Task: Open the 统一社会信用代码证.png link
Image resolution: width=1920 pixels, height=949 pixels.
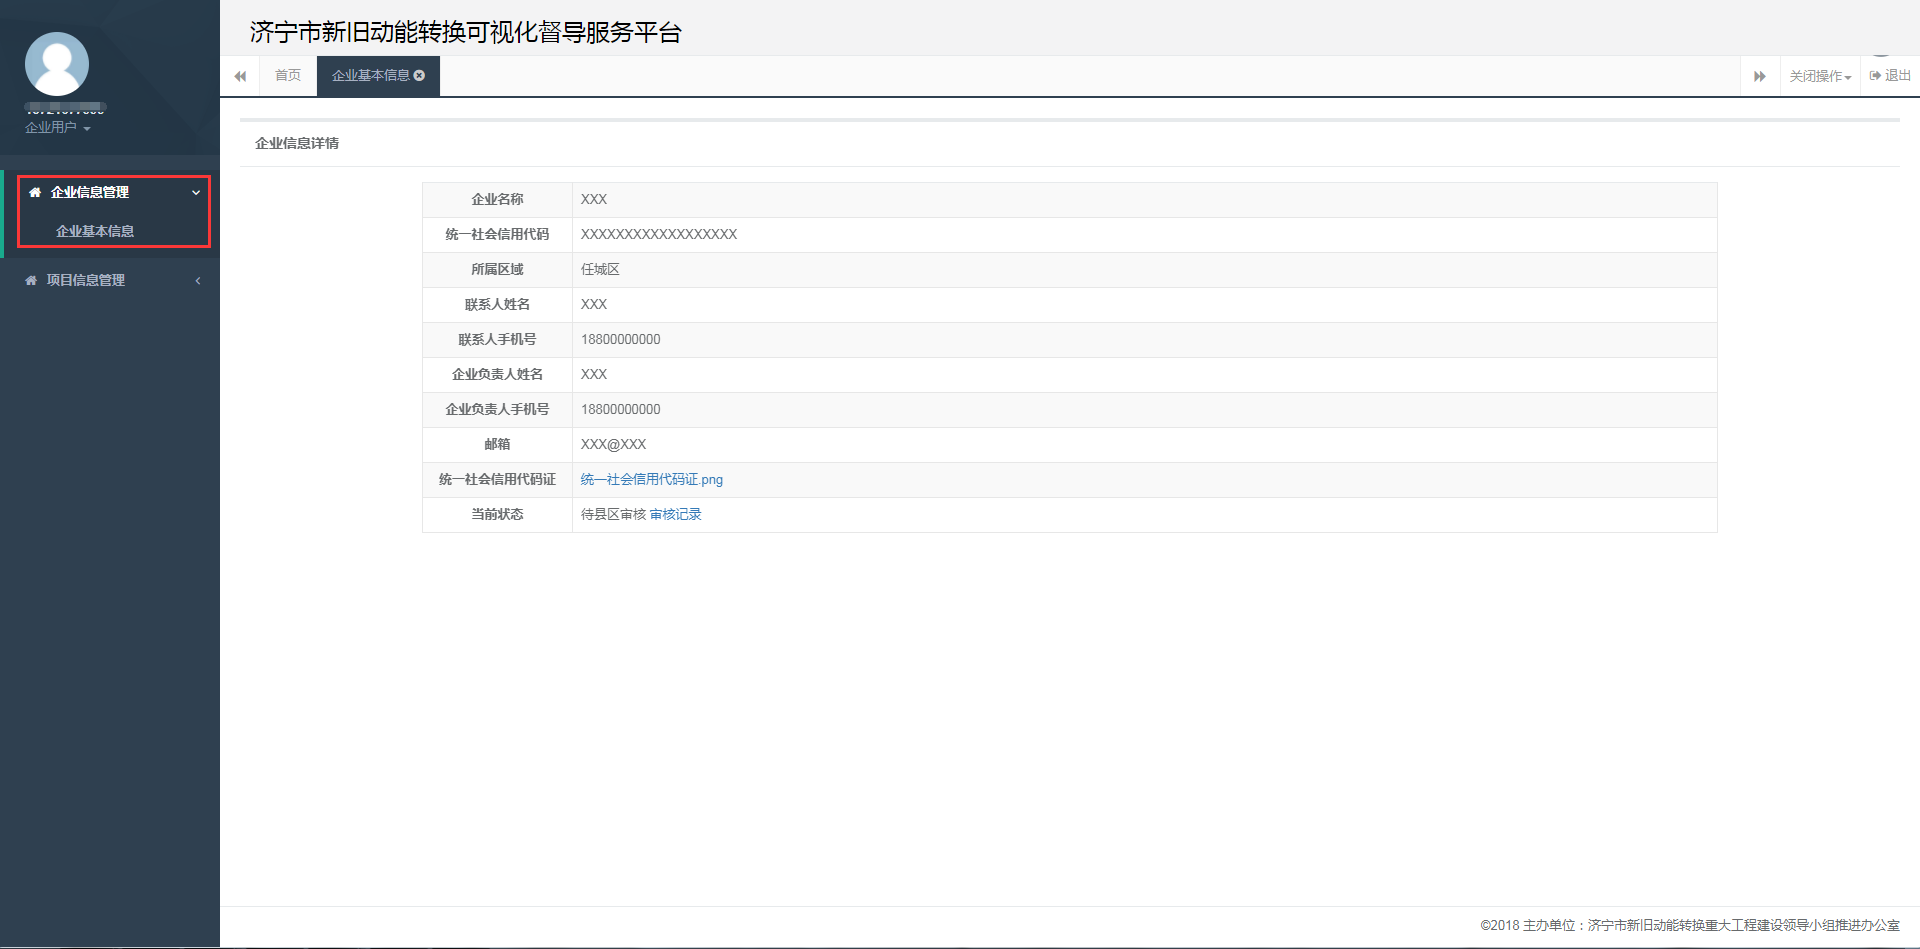Action: coord(651,479)
